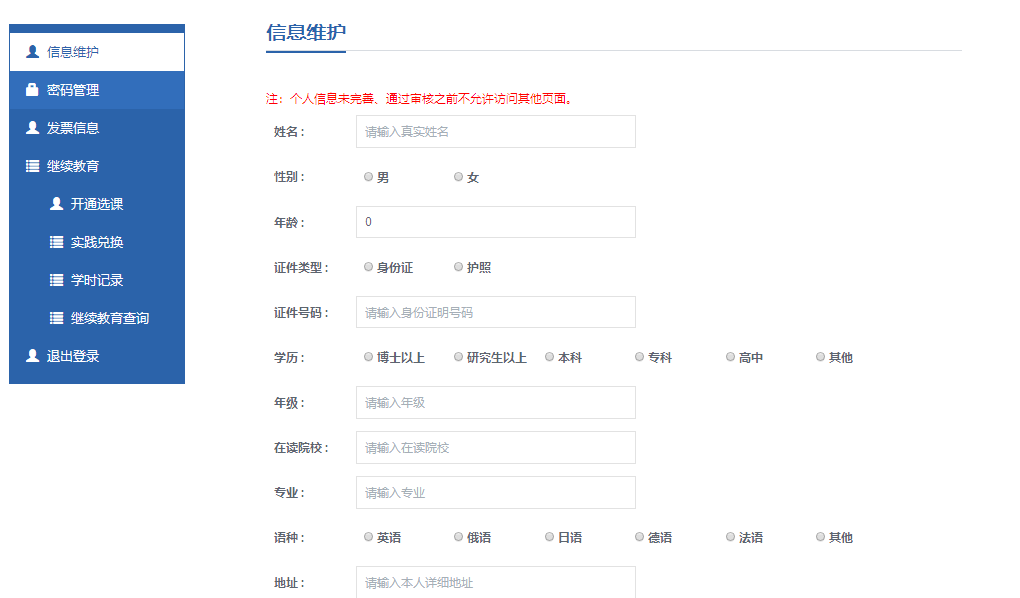This screenshot has width=1020, height=598.
Task: Click the list icon beside 继续教育
Action: pyautogui.click(x=33, y=166)
